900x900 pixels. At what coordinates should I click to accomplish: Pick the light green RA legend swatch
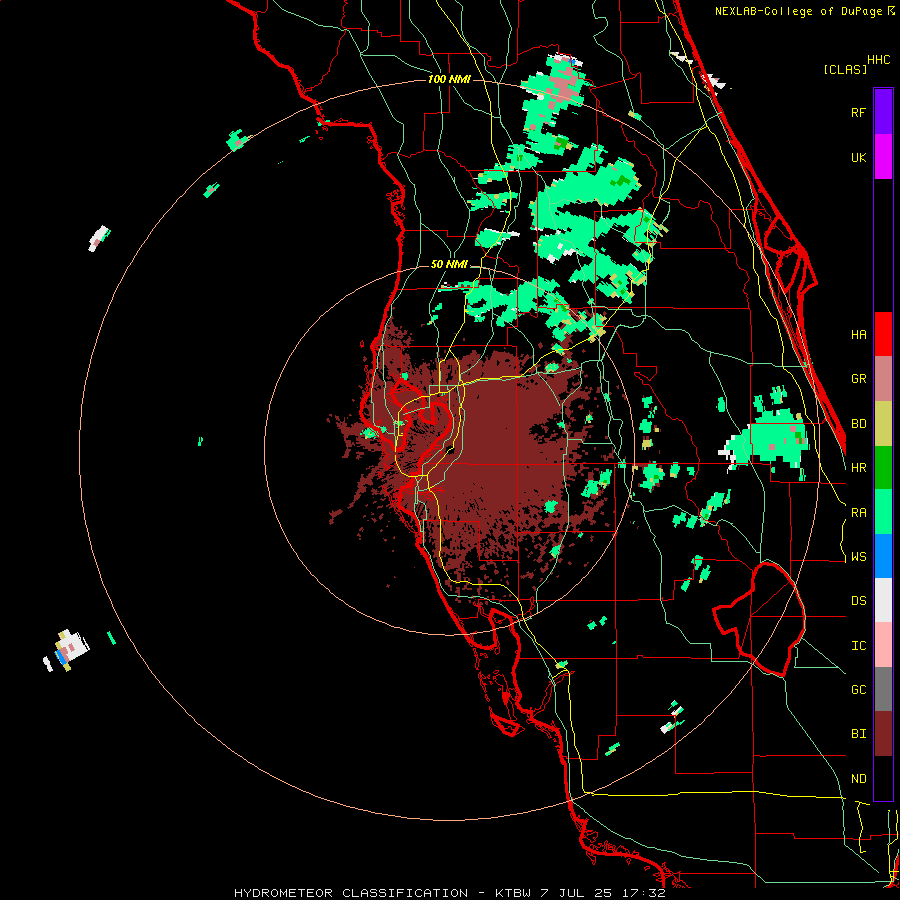(883, 512)
